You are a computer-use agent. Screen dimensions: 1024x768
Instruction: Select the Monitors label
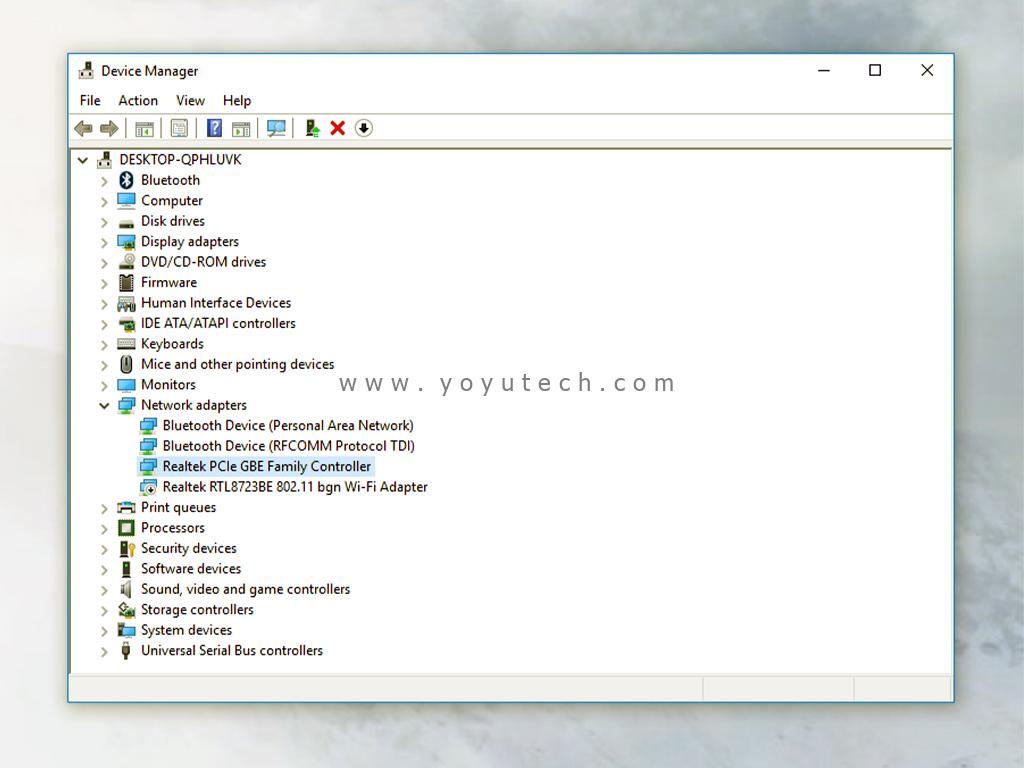coord(168,385)
